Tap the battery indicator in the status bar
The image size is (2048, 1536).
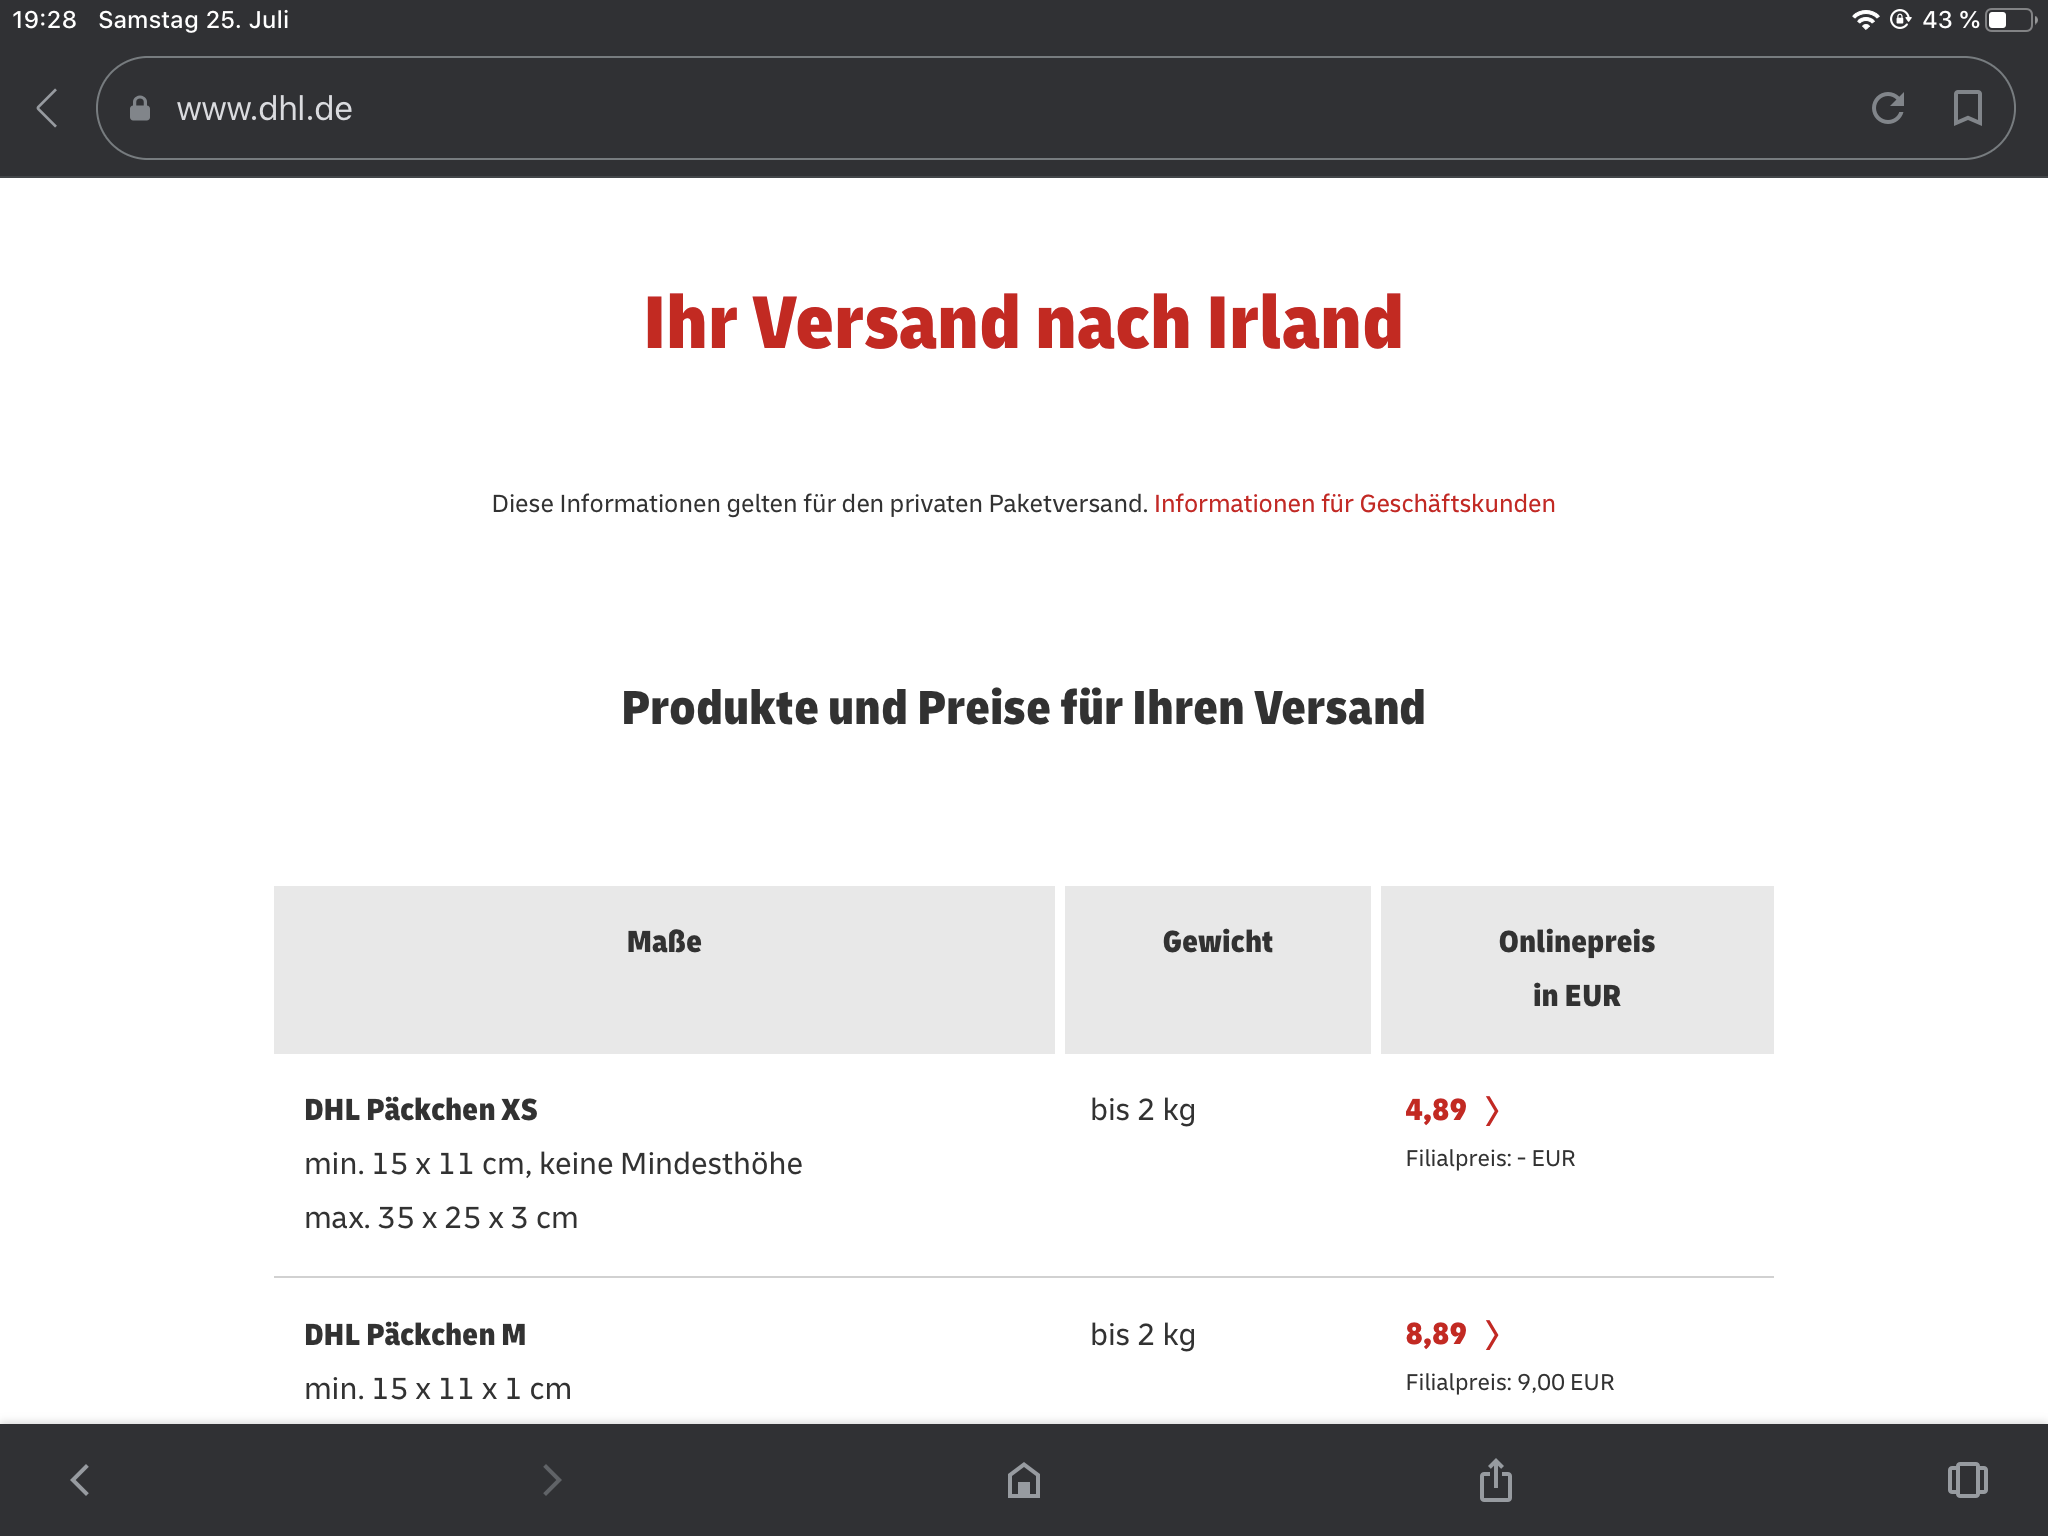[x=2011, y=20]
